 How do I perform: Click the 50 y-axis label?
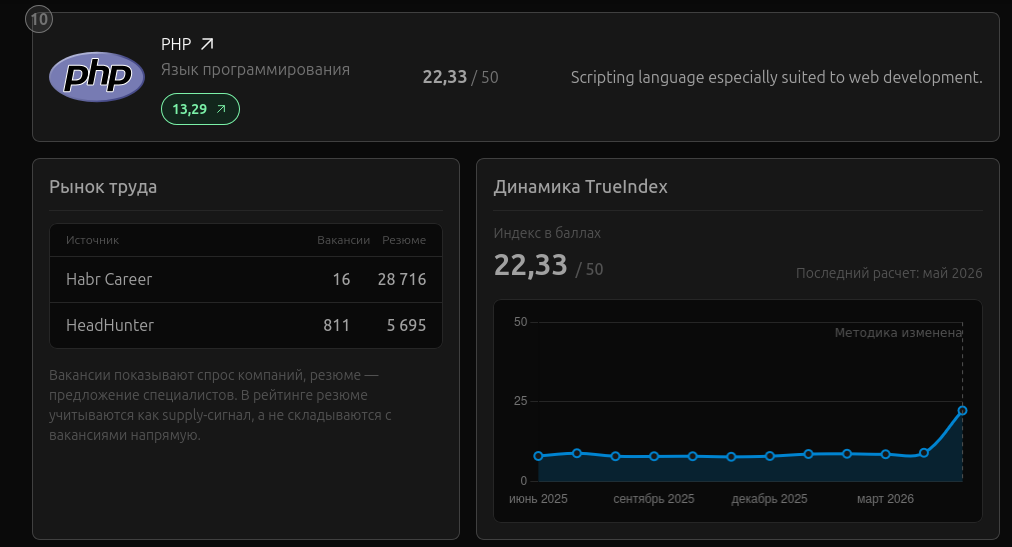[x=520, y=322]
